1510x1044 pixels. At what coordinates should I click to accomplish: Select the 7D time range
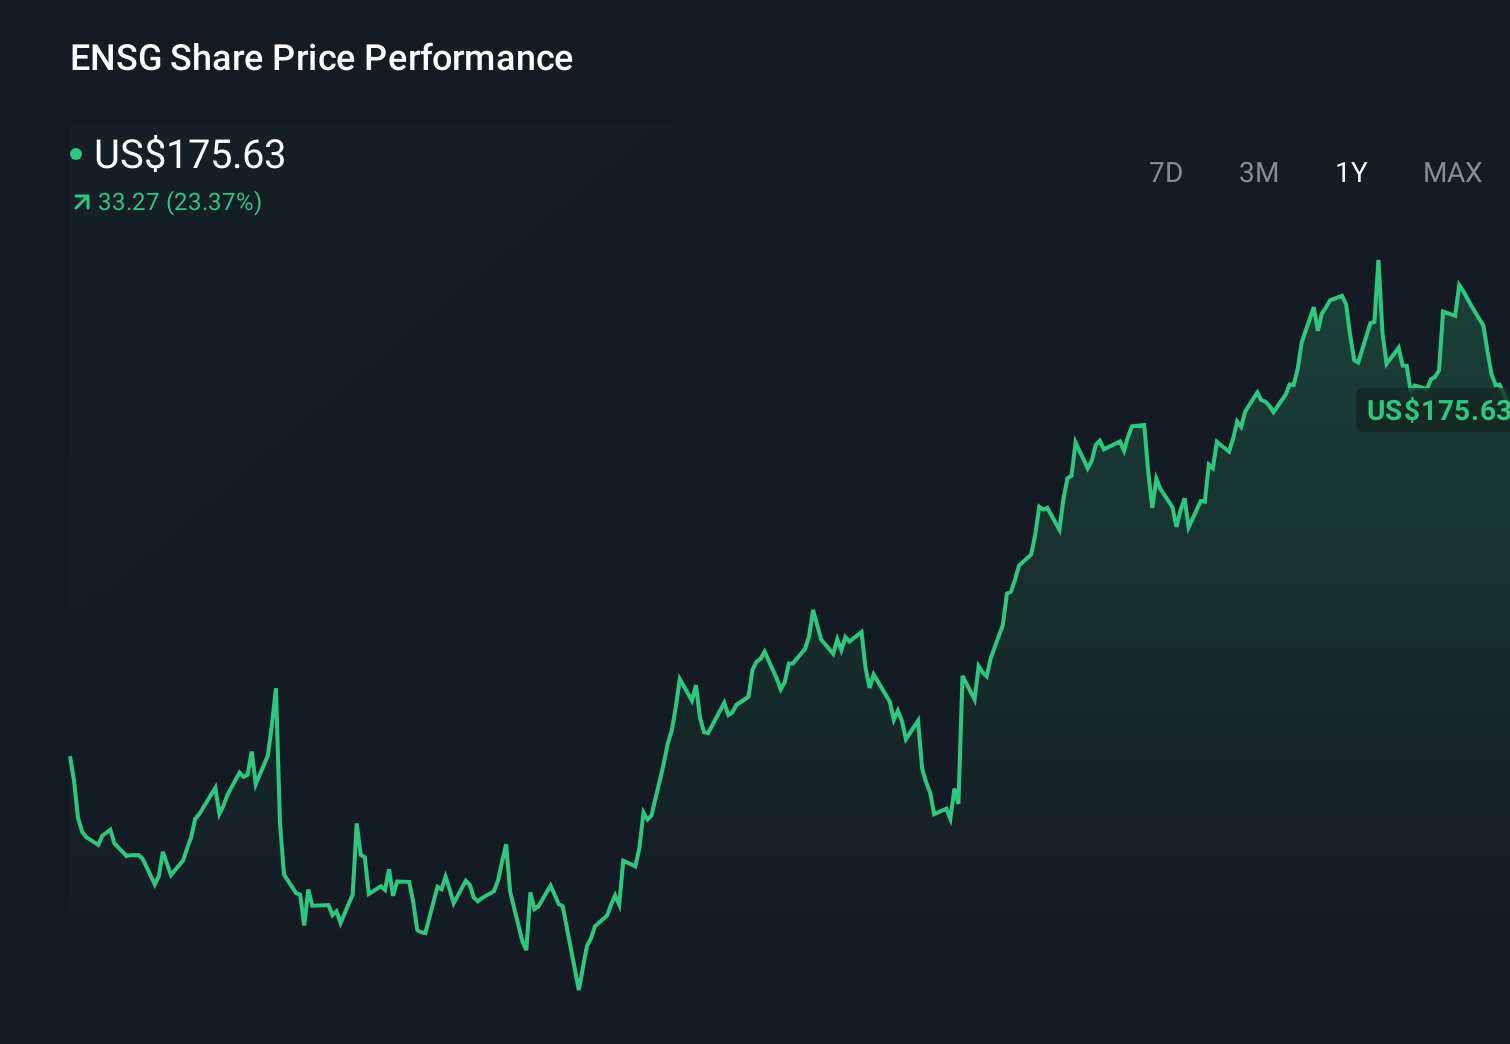[1167, 172]
